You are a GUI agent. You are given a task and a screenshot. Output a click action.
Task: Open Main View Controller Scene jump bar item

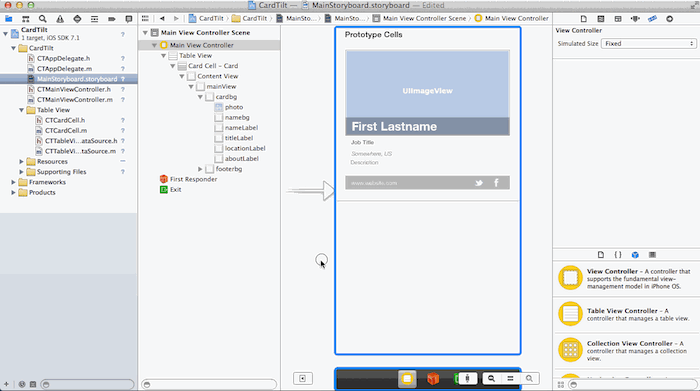(419, 18)
